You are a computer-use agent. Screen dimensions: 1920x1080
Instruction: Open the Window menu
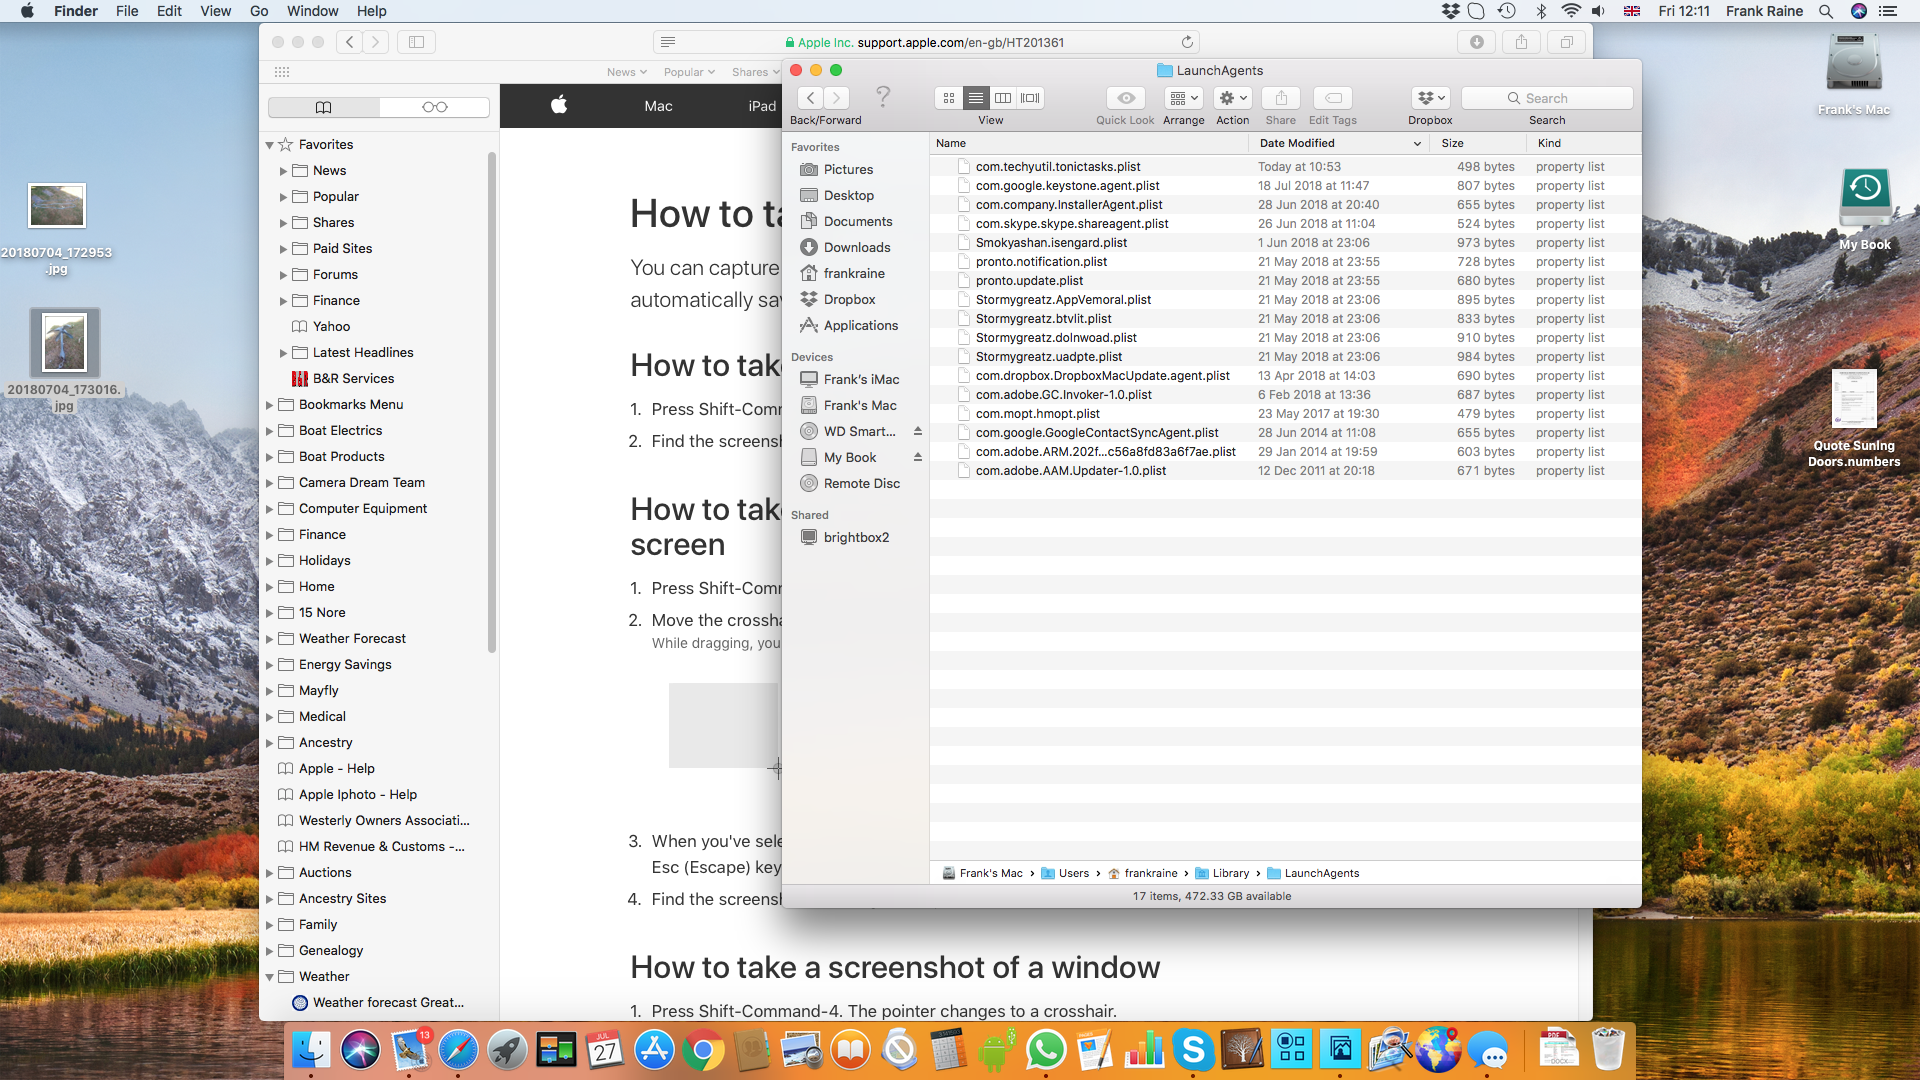click(x=312, y=11)
